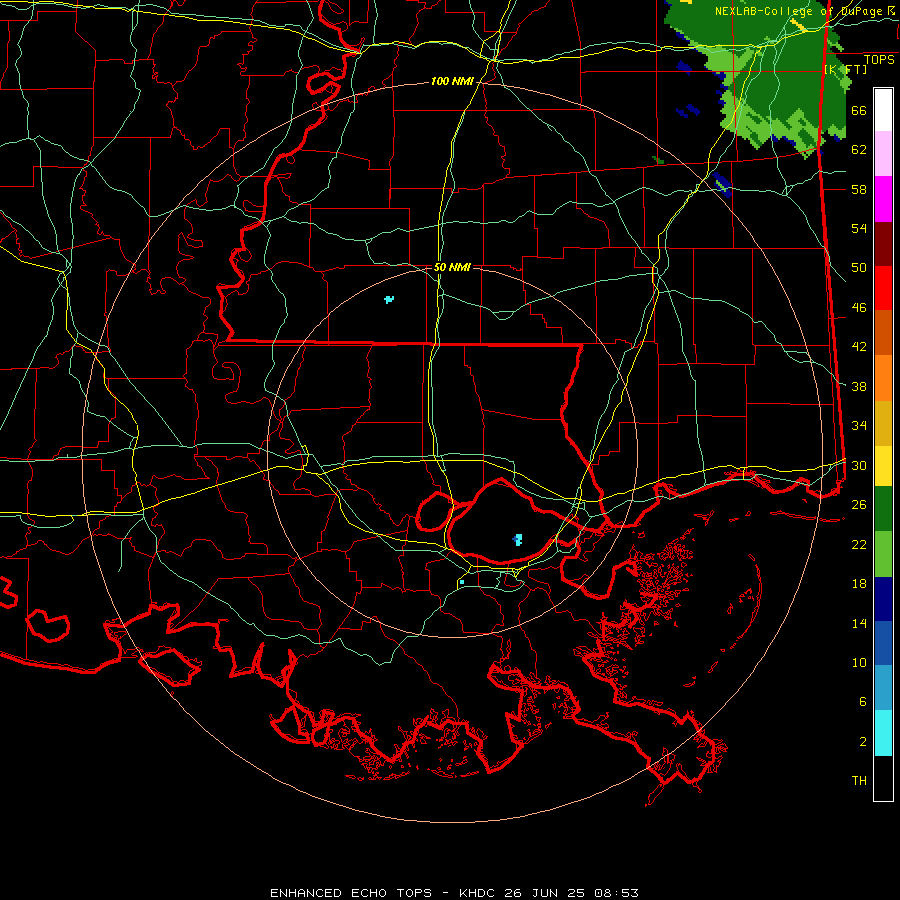
Task: Click the '22' scale value
Action: click(859, 544)
